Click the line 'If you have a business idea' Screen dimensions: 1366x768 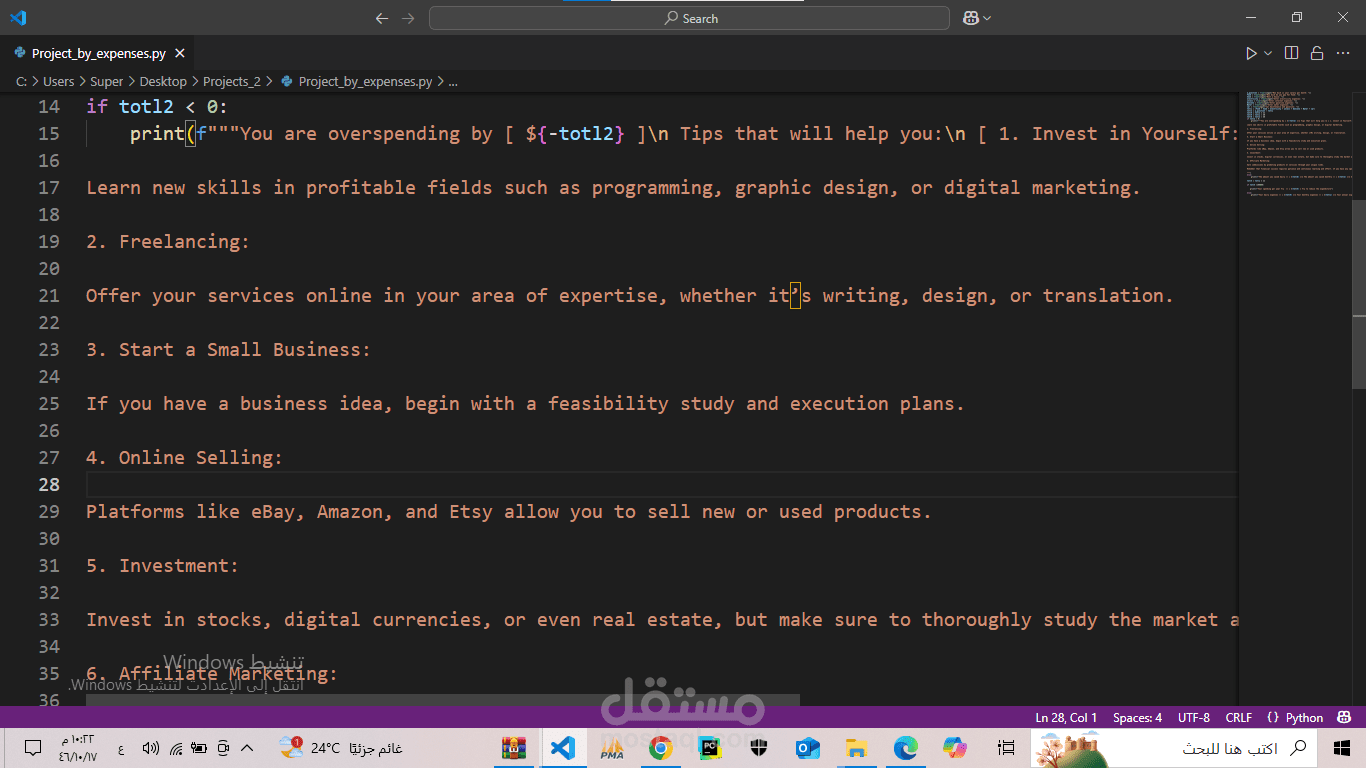point(525,403)
